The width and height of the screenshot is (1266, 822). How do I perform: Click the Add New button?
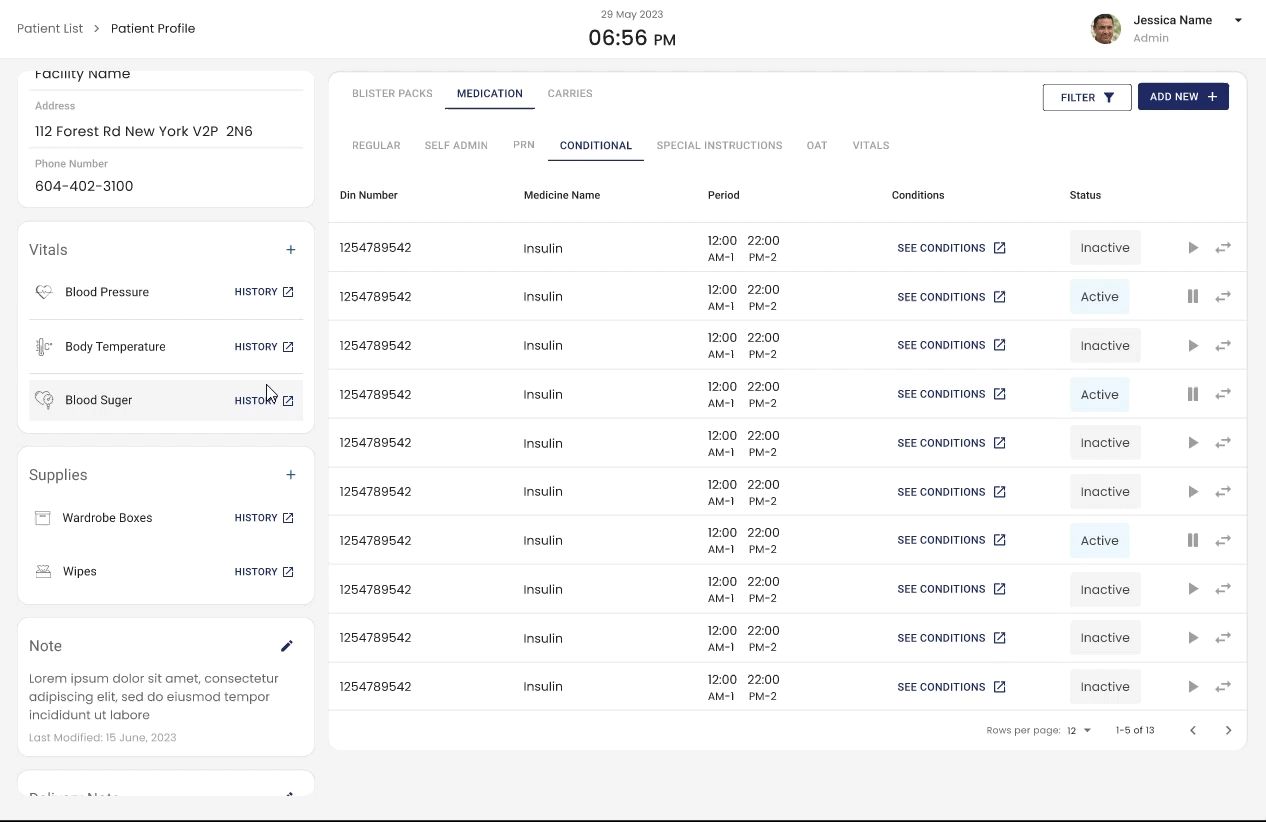pos(1183,97)
